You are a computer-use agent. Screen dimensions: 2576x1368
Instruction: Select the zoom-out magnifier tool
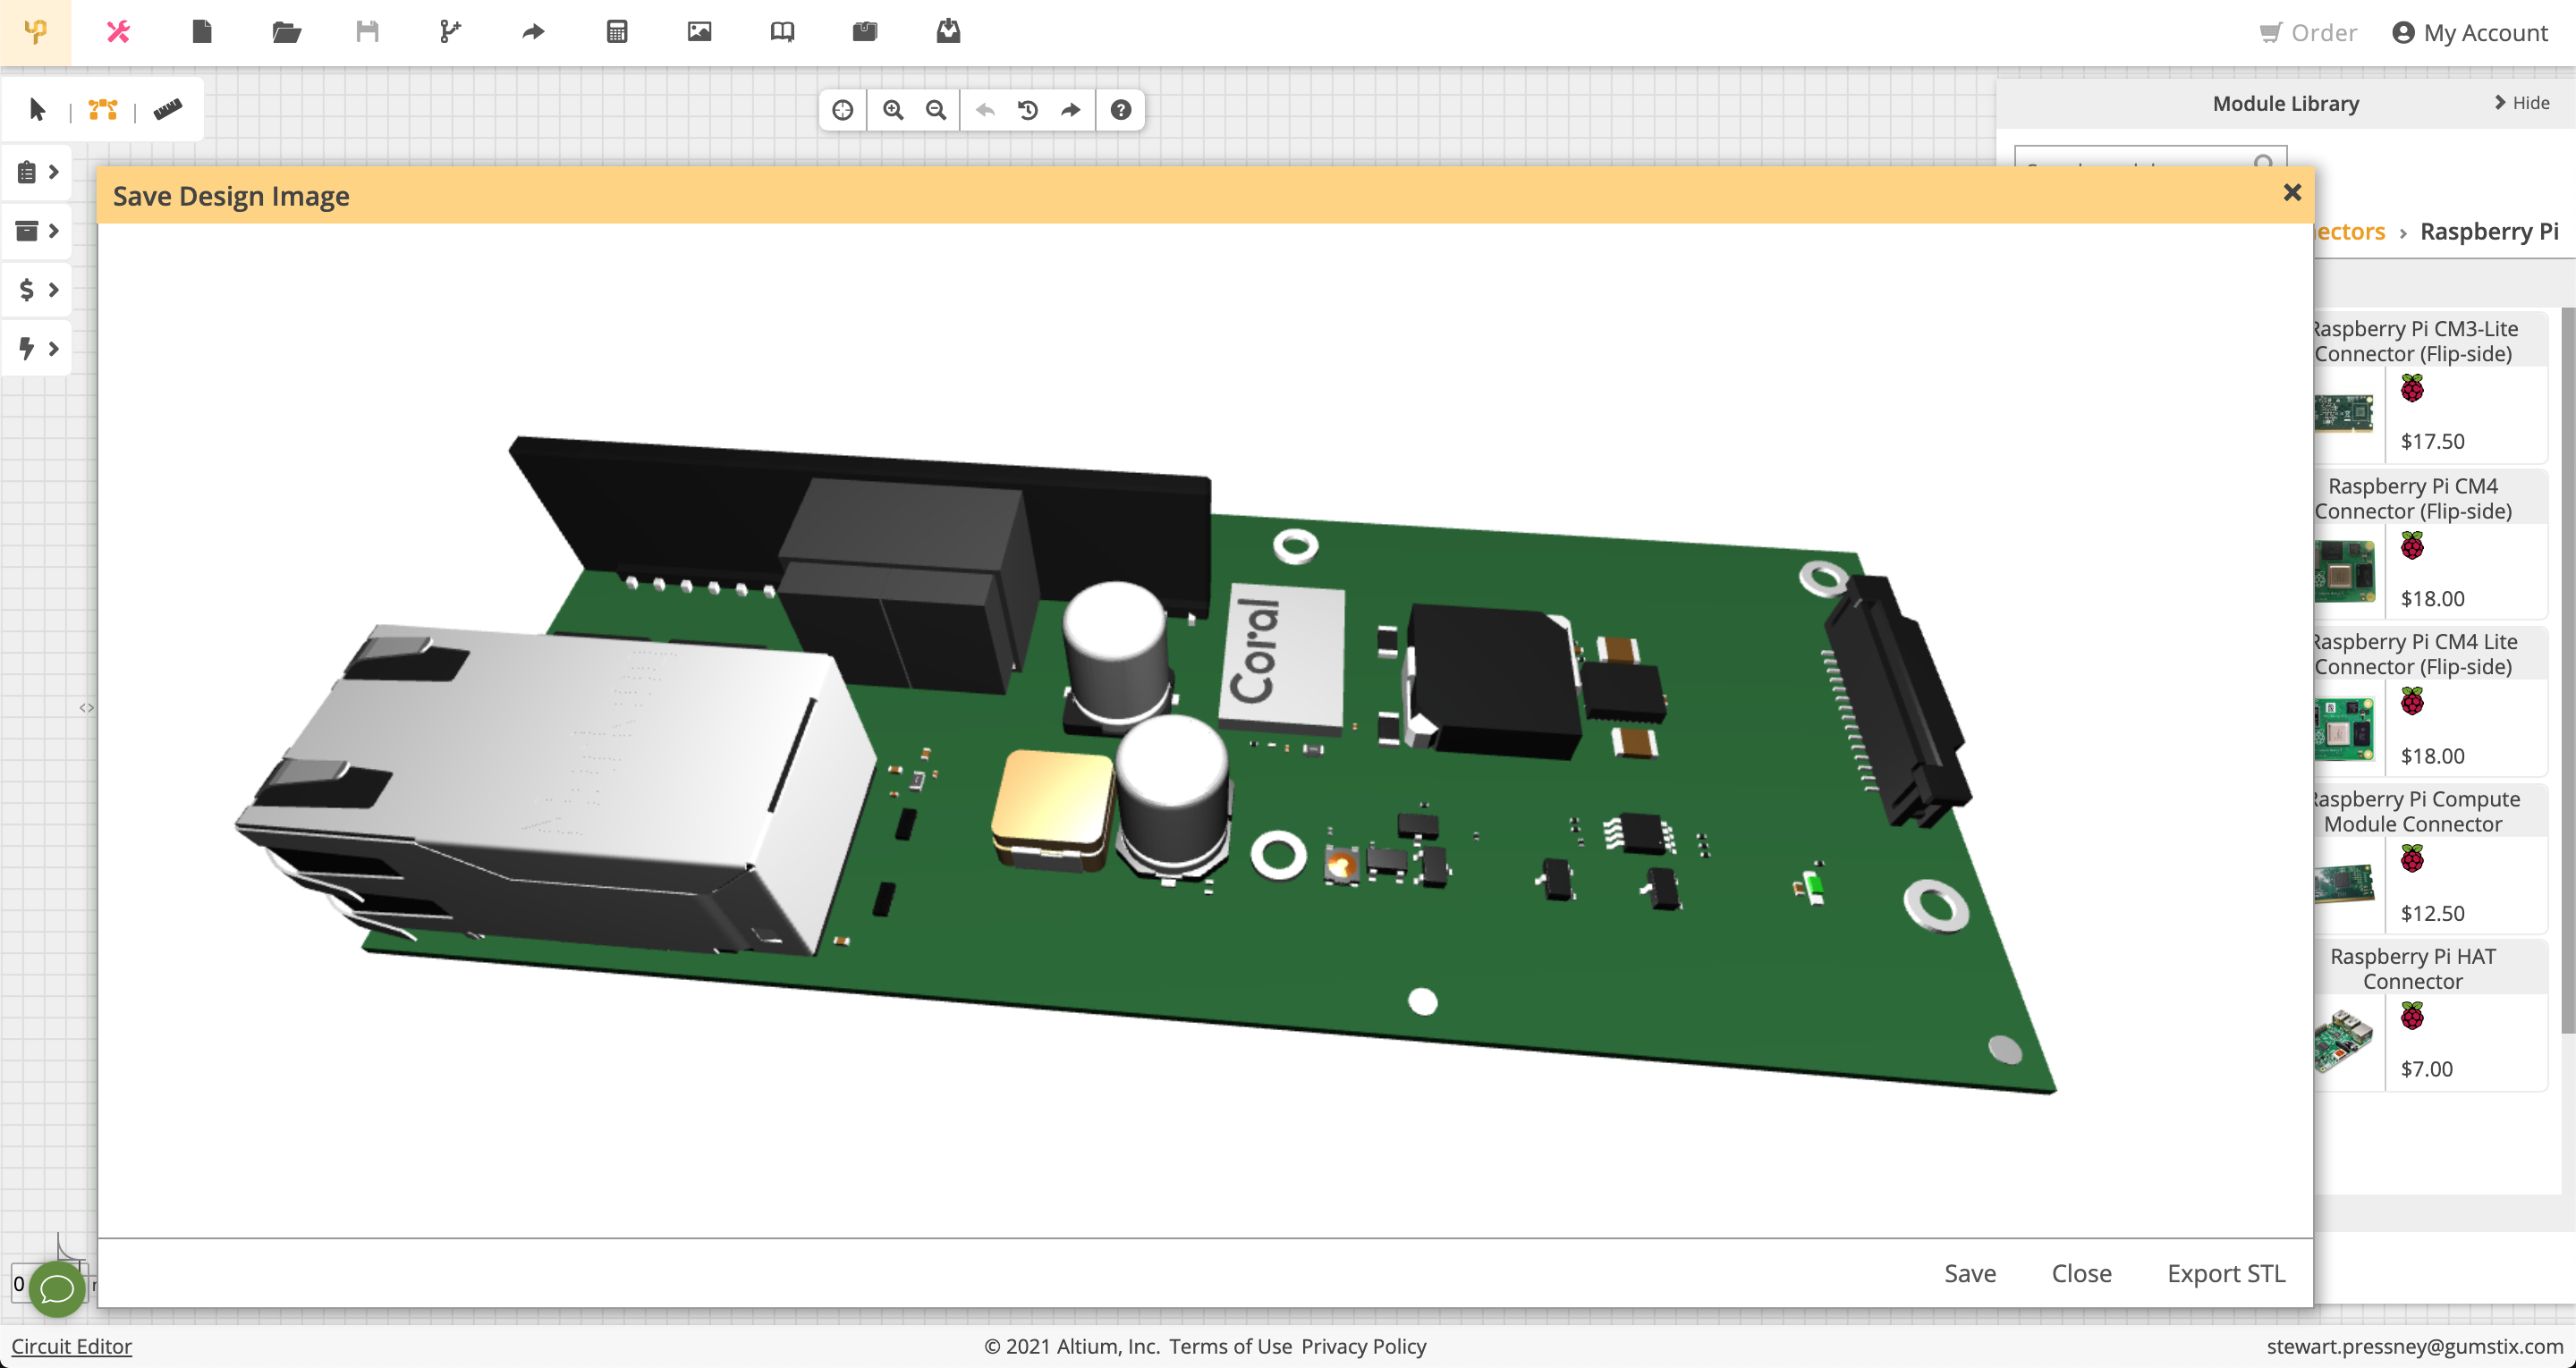(x=934, y=111)
